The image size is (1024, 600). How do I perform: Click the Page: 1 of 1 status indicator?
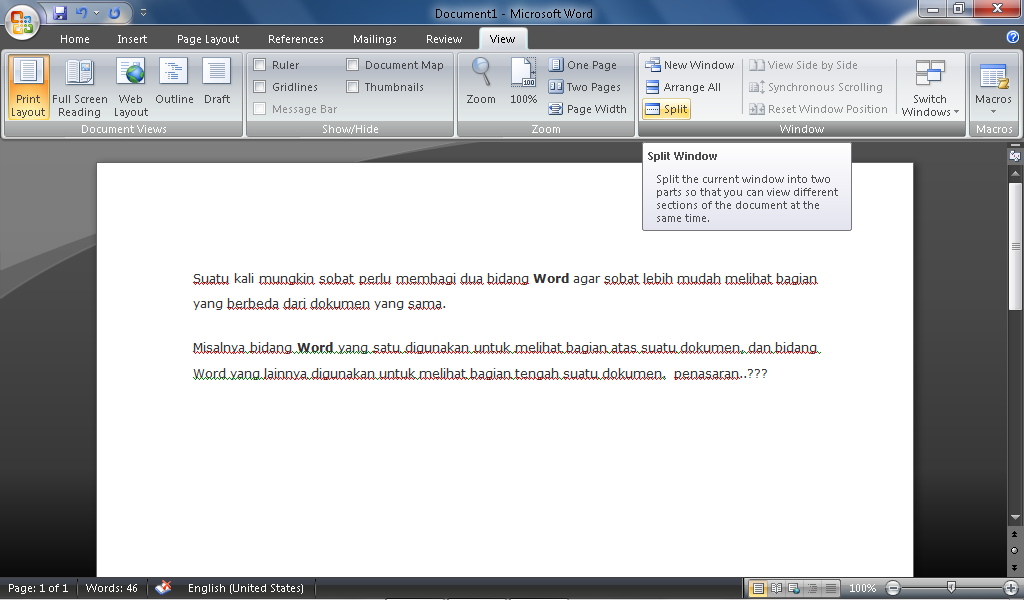[38, 588]
